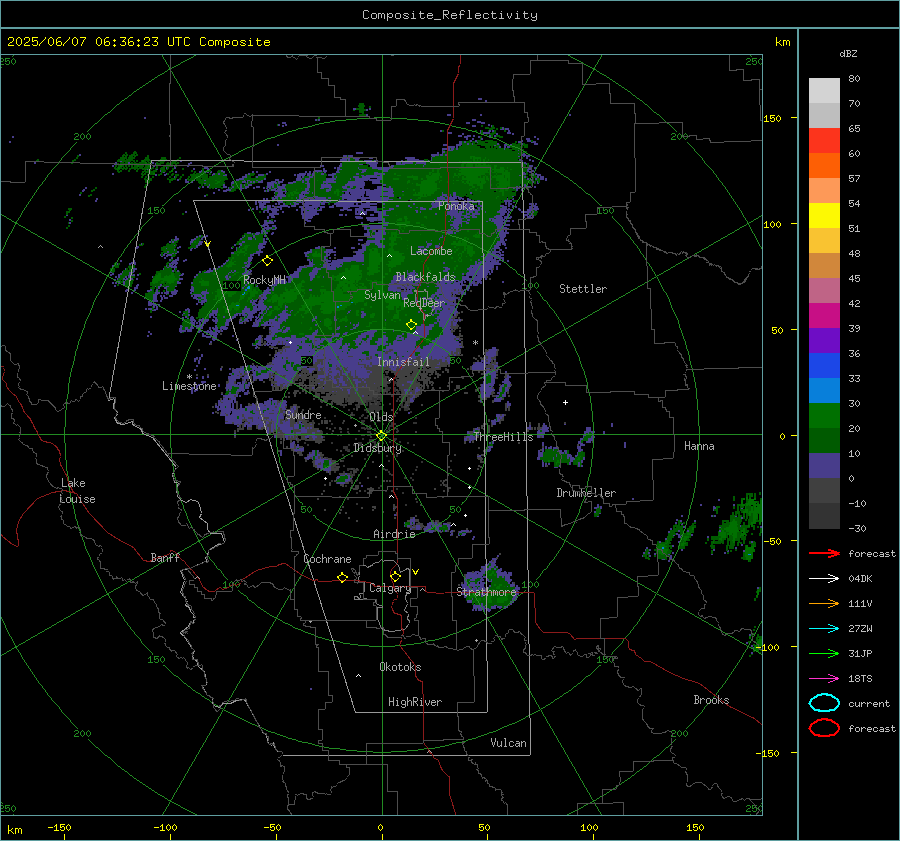The image size is (900, 841).
Task: Click the Drumheller city label
Action: pyautogui.click(x=586, y=493)
